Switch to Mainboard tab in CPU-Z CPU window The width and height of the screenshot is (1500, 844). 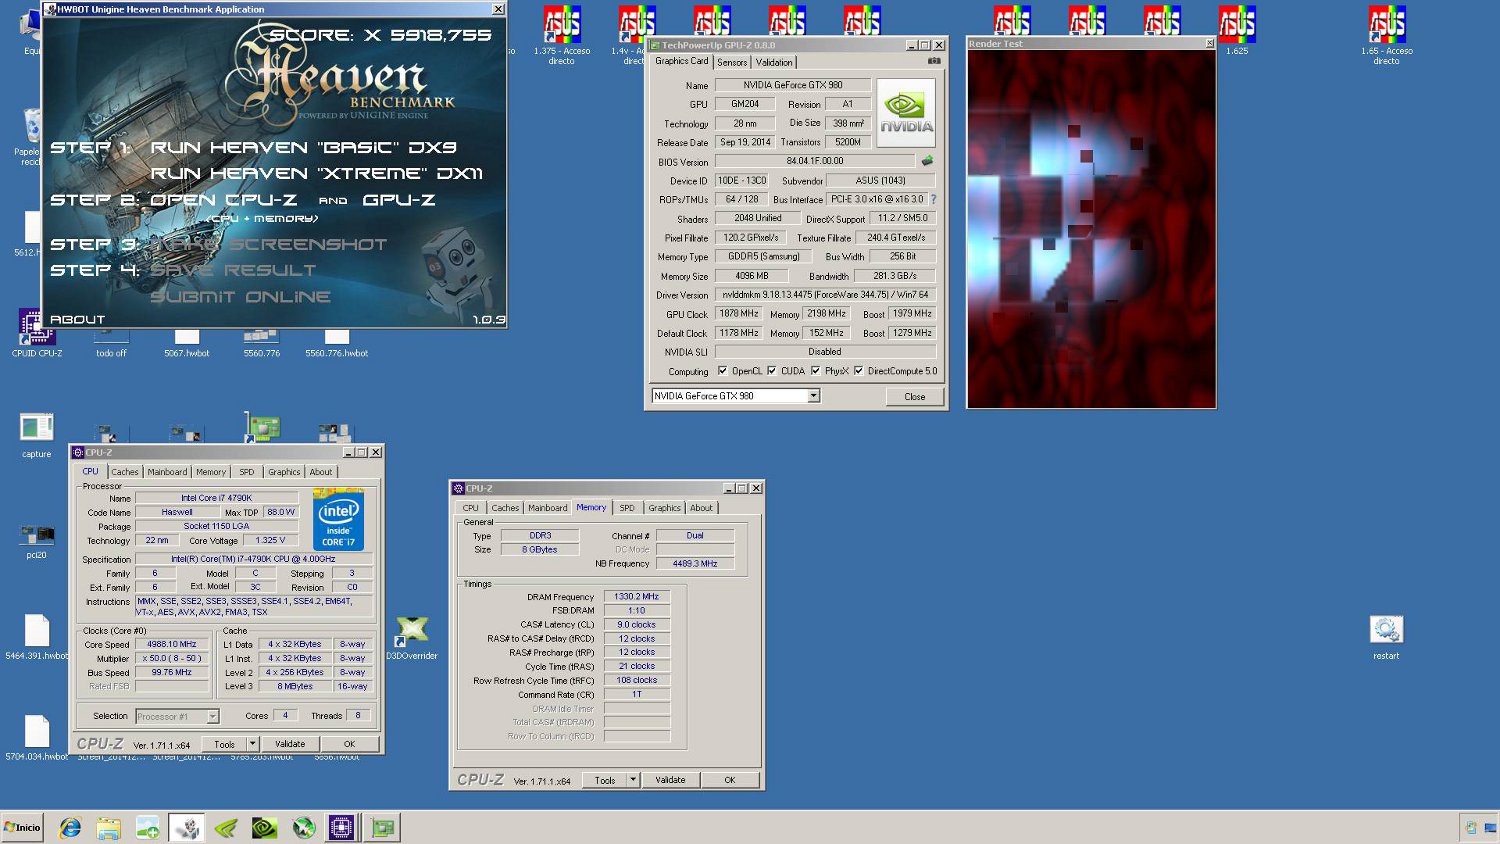click(x=167, y=472)
